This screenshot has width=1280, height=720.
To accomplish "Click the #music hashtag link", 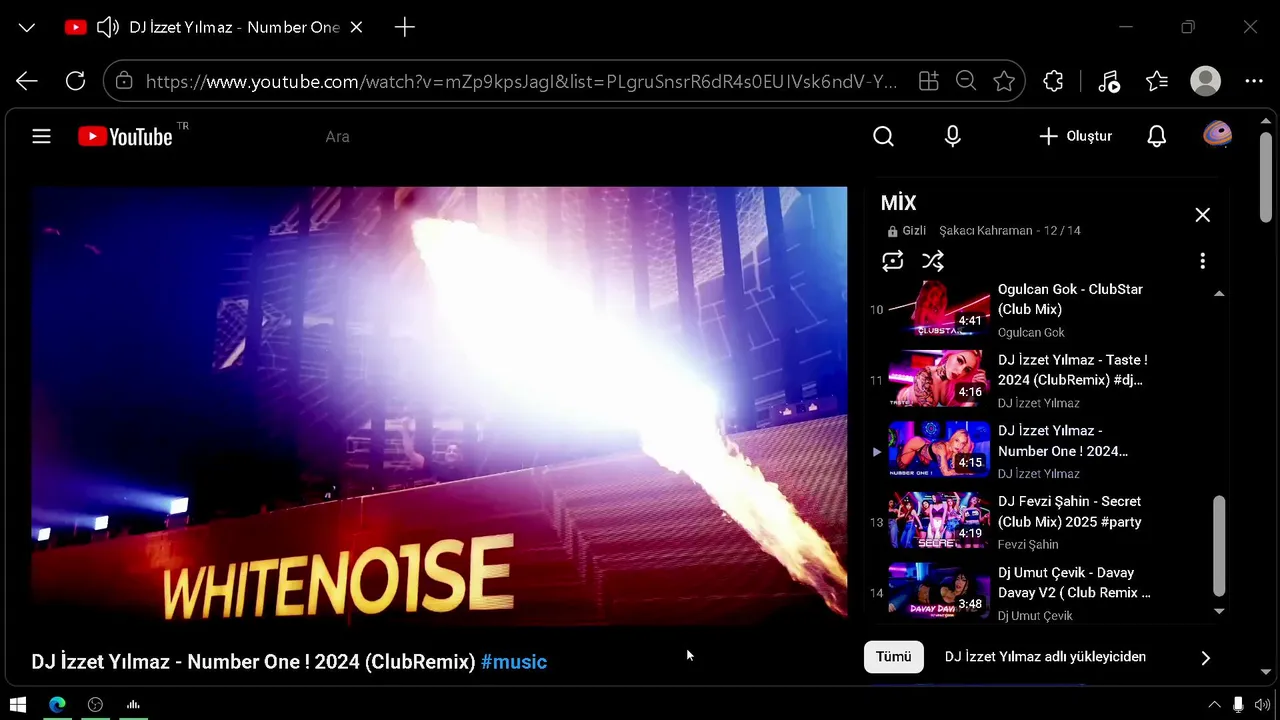I will [514, 662].
